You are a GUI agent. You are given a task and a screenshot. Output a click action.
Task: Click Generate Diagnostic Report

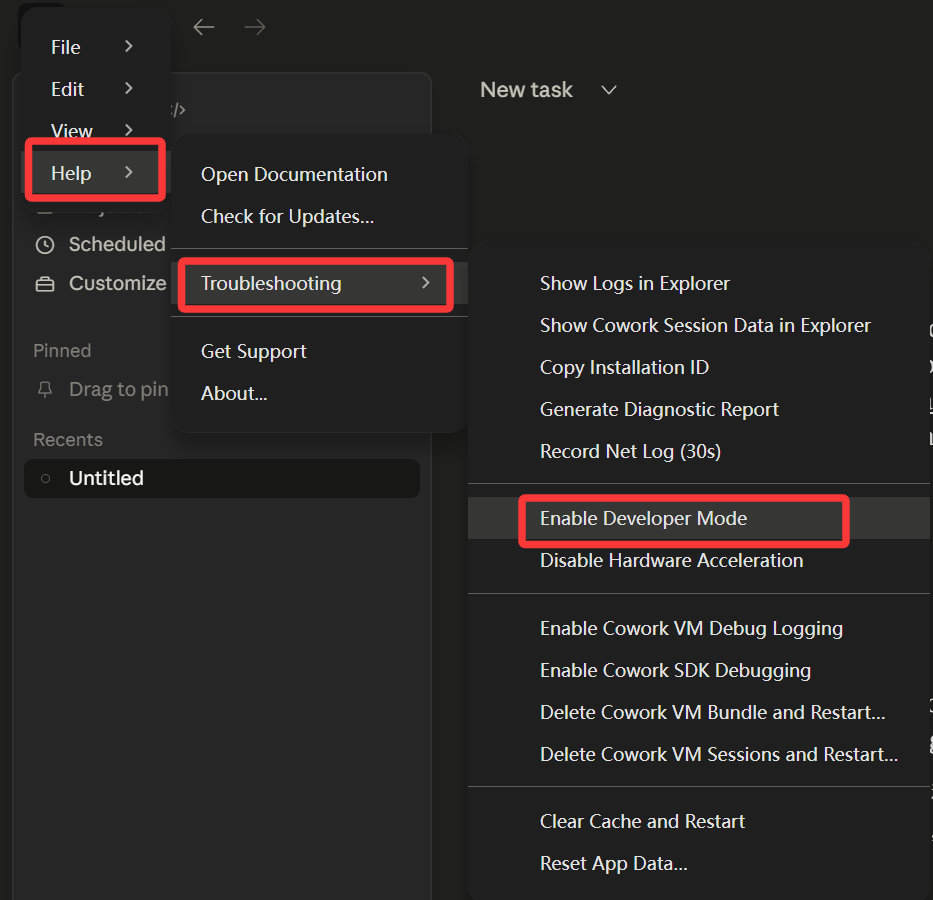point(659,410)
